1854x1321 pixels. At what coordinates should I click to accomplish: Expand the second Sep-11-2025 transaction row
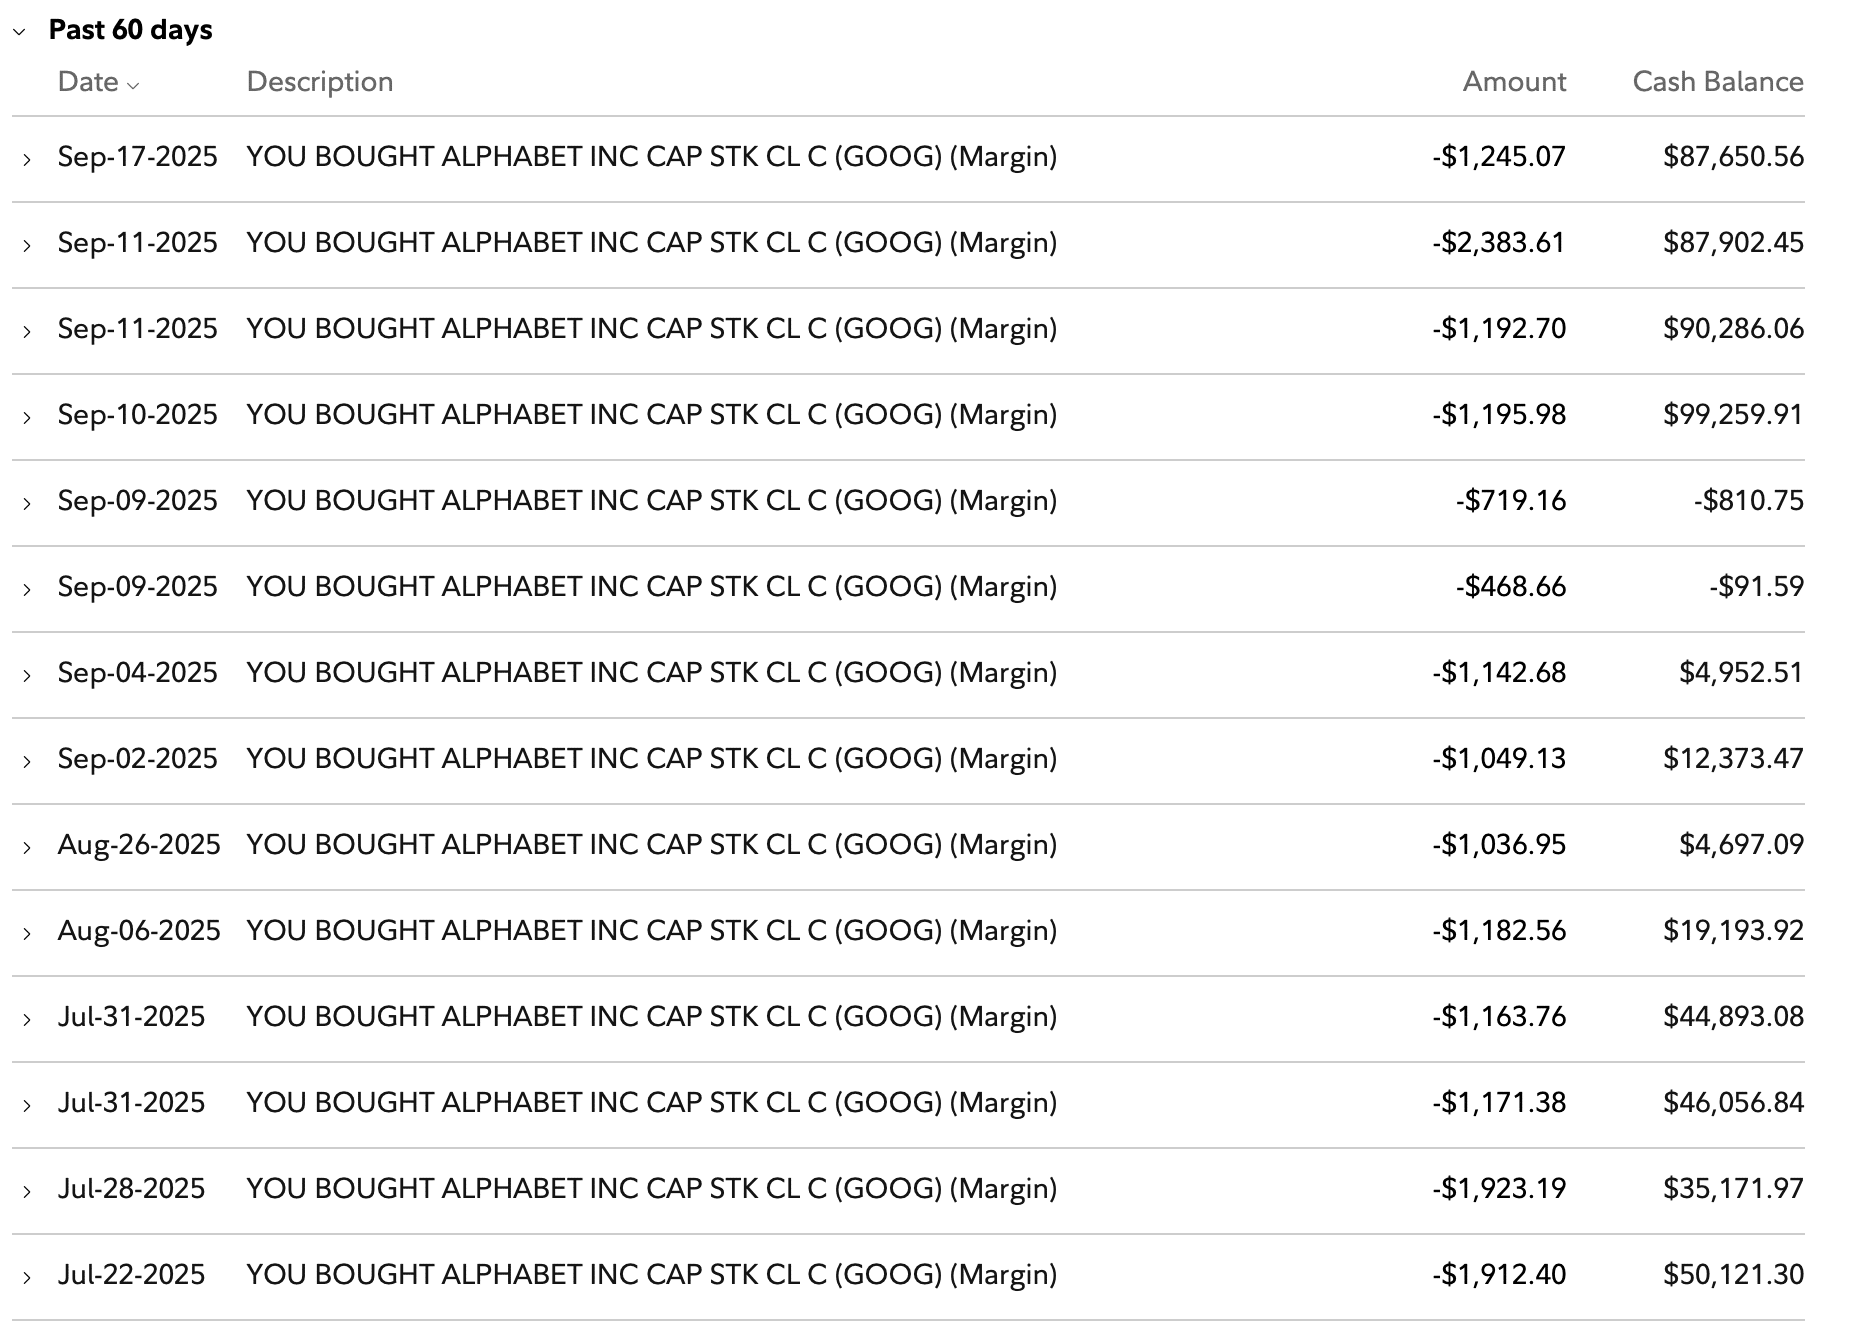tap(25, 328)
